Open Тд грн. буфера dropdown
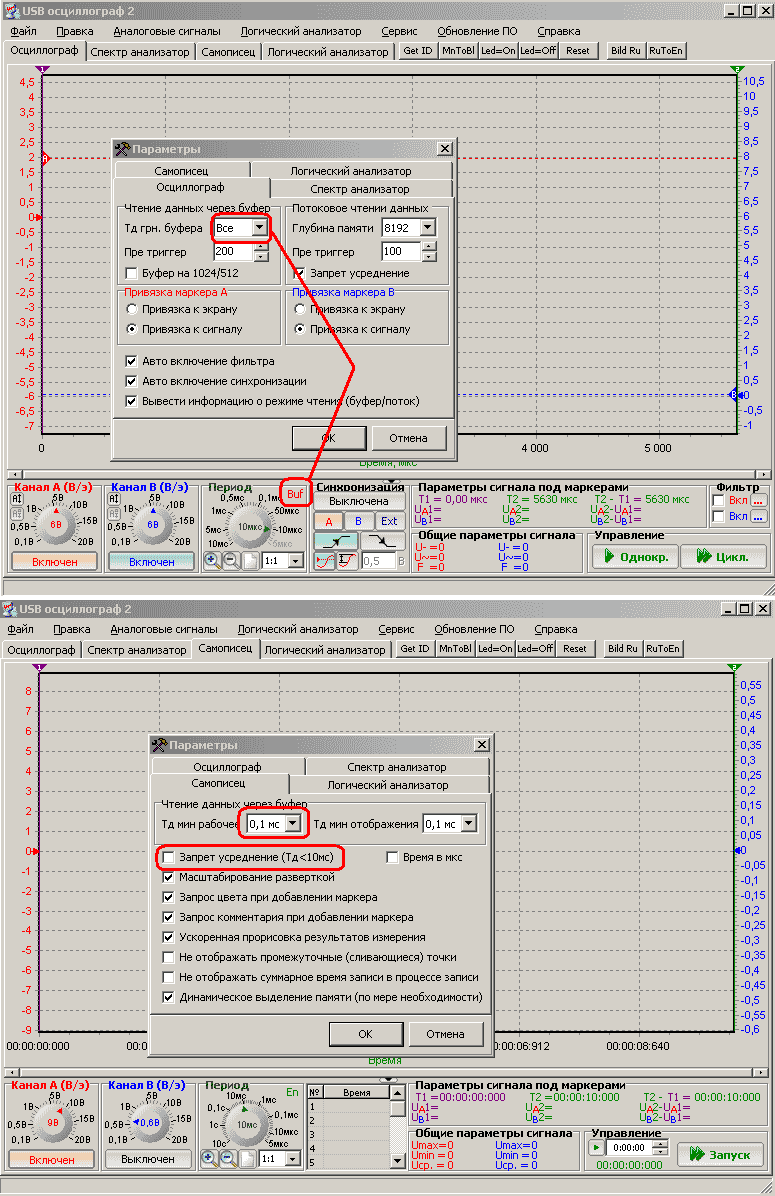775x1196 pixels. click(x=259, y=228)
